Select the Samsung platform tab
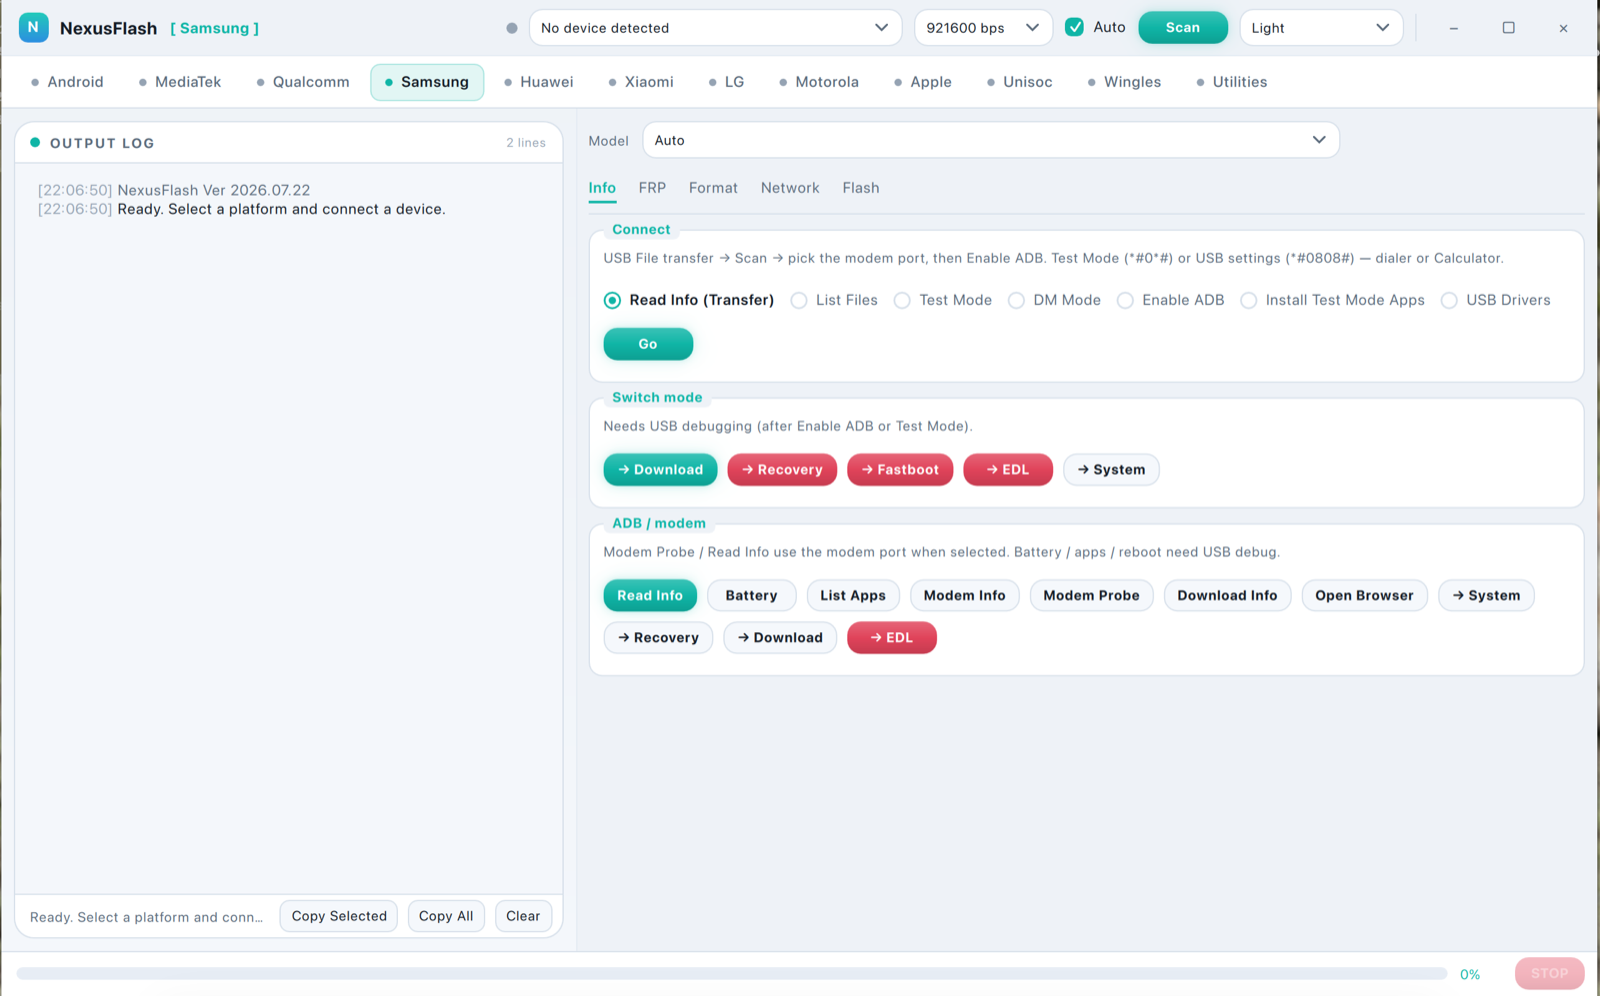1600x996 pixels. 427,82
